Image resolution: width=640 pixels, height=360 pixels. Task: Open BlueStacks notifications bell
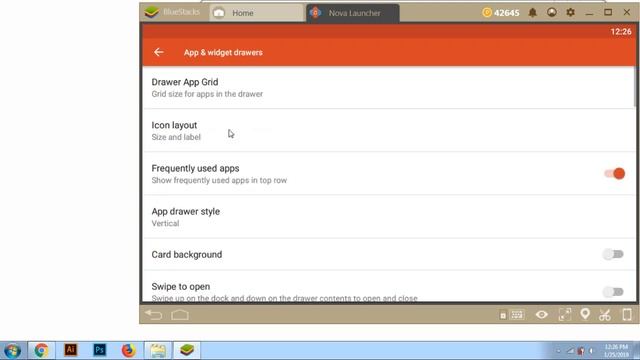pos(533,13)
